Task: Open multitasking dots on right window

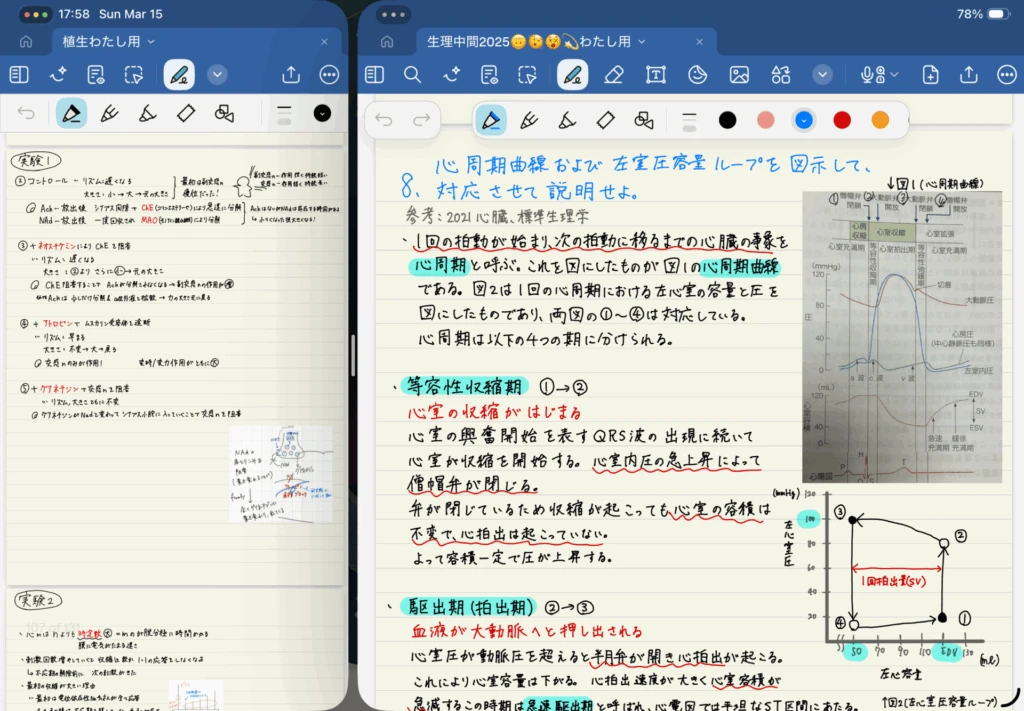Action: point(393,14)
